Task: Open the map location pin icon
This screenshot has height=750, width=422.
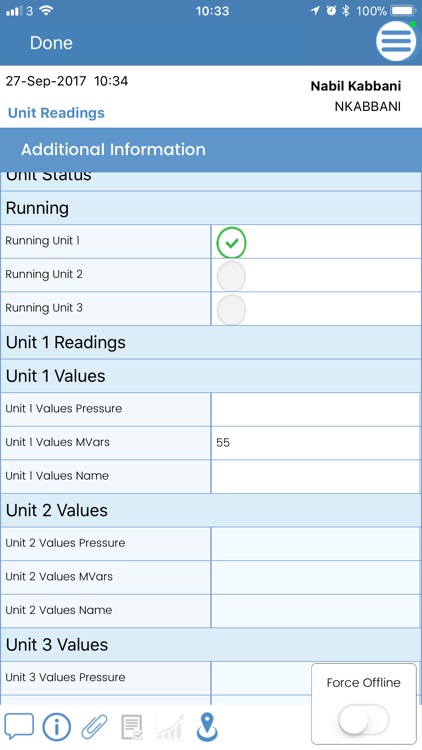Action: coord(207,727)
